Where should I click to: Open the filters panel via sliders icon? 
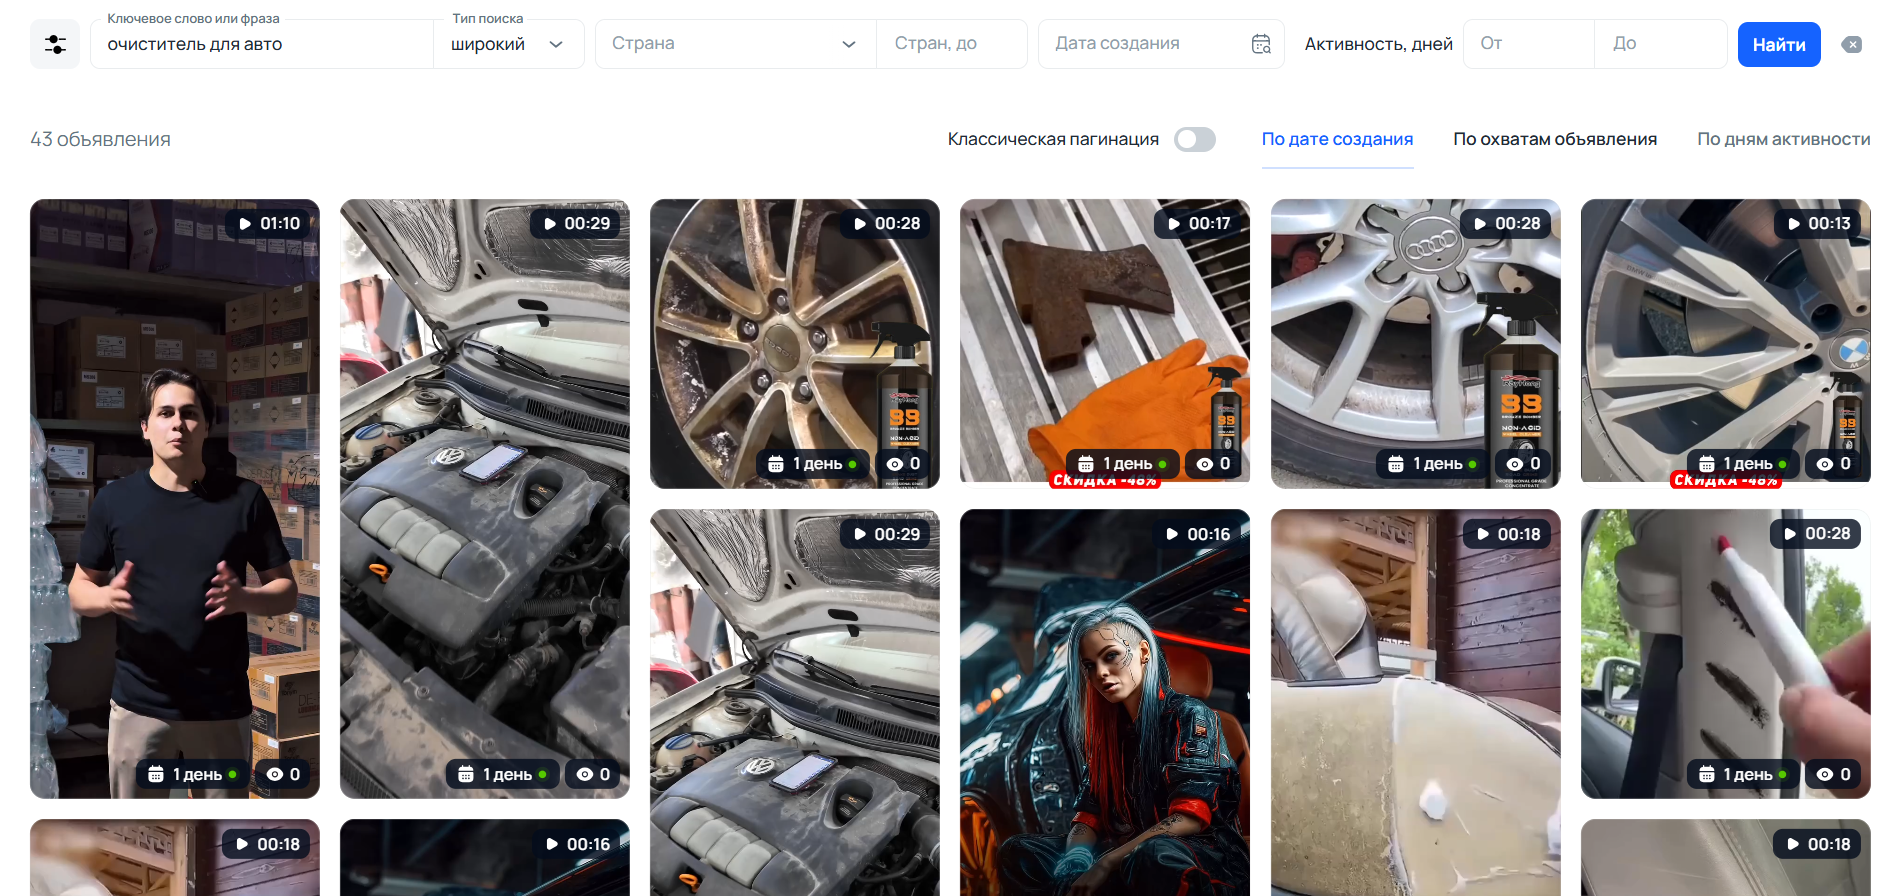click(x=55, y=44)
